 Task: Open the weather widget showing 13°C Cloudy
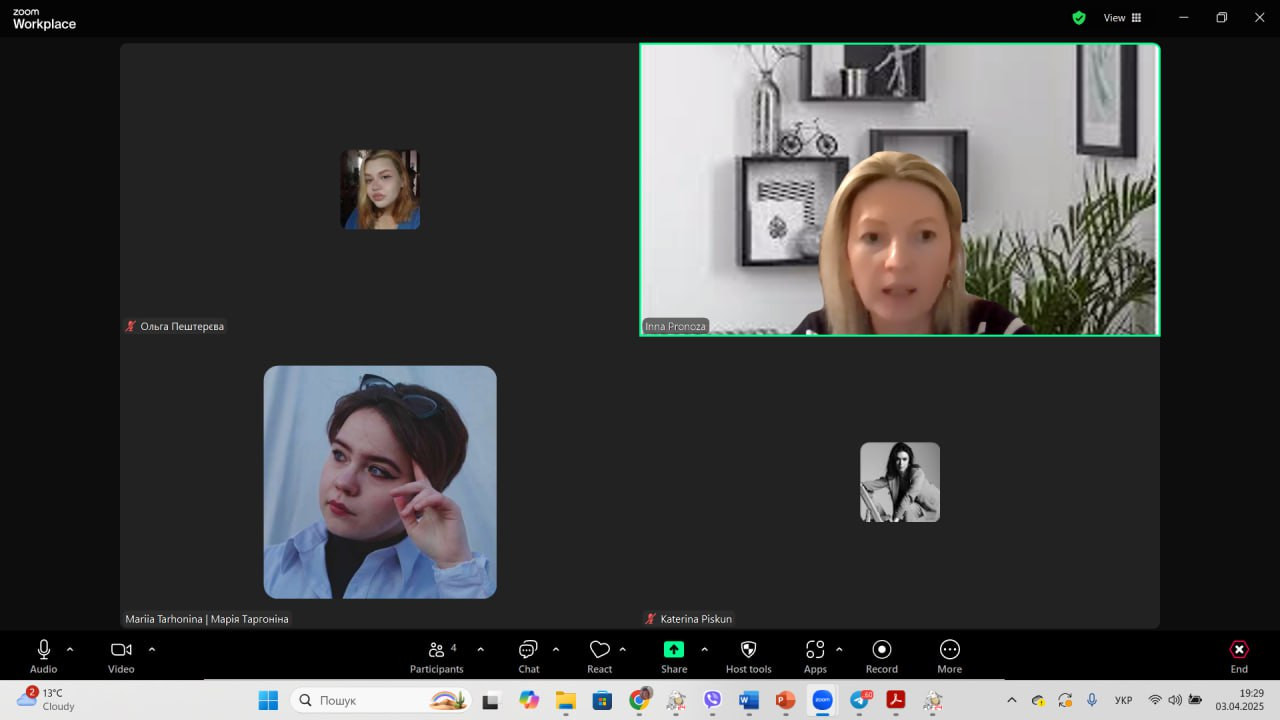tap(46, 699)
